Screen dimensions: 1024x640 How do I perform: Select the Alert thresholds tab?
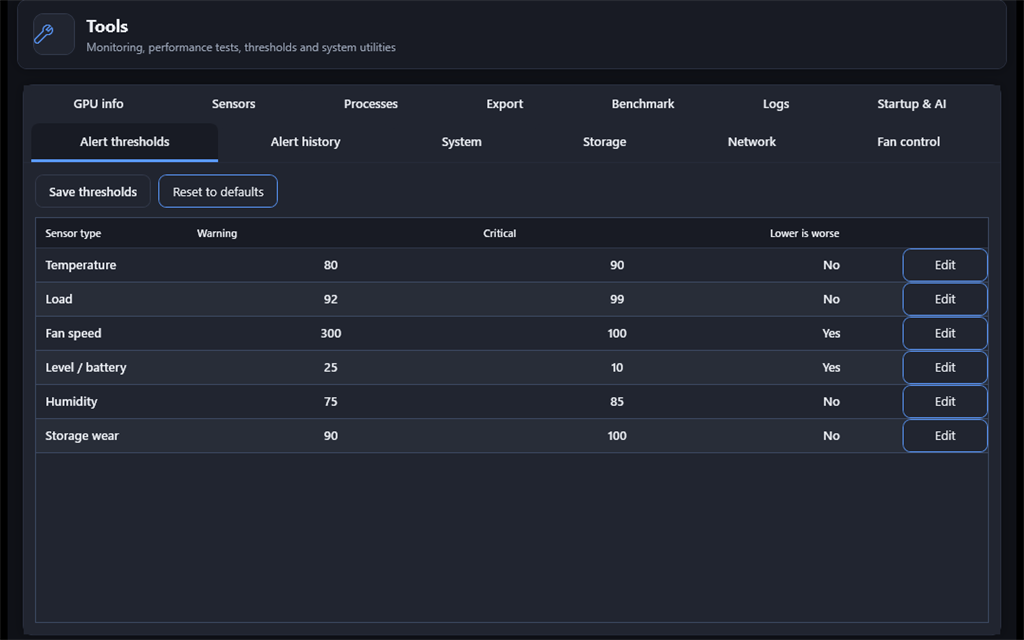coord(125,142)
